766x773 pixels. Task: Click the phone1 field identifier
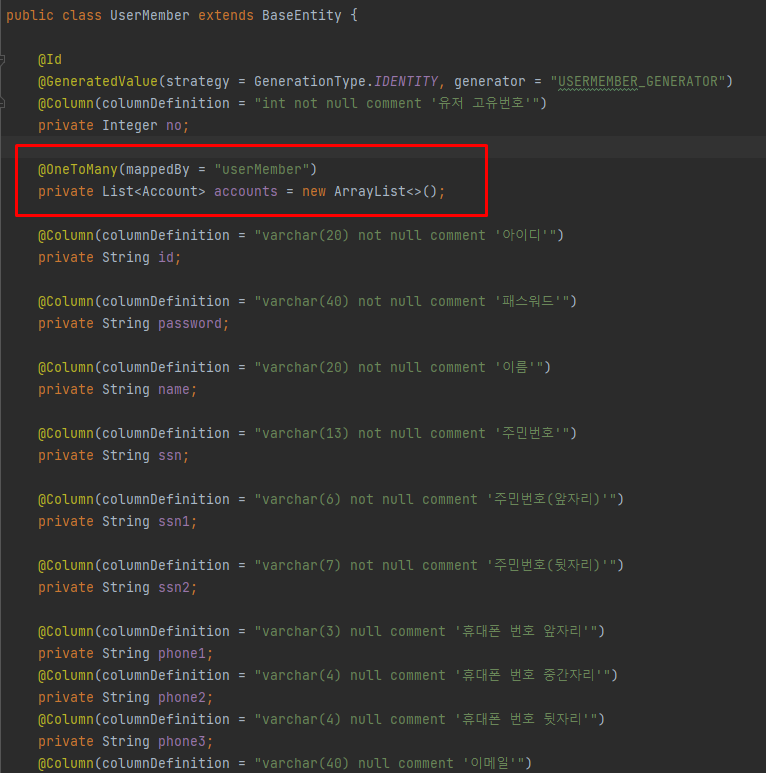(182, 654)
